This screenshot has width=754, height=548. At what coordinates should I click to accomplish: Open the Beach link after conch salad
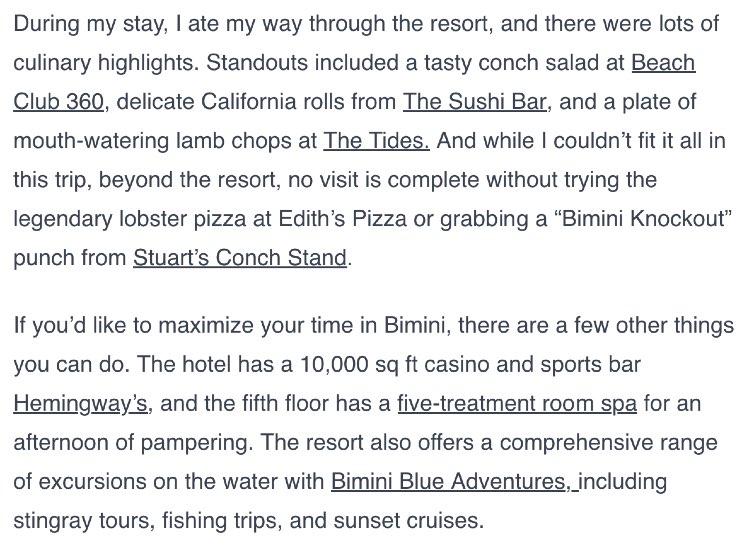coord(663,63)
